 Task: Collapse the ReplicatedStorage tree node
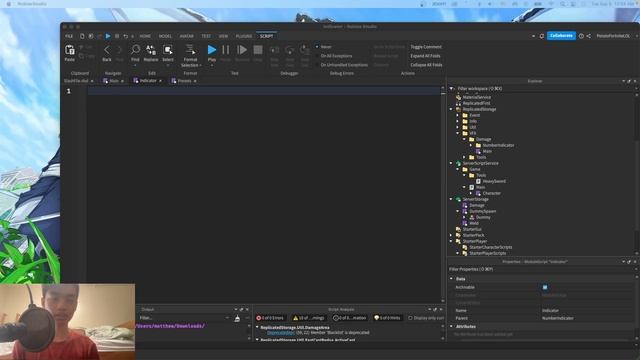coord(451,109)
